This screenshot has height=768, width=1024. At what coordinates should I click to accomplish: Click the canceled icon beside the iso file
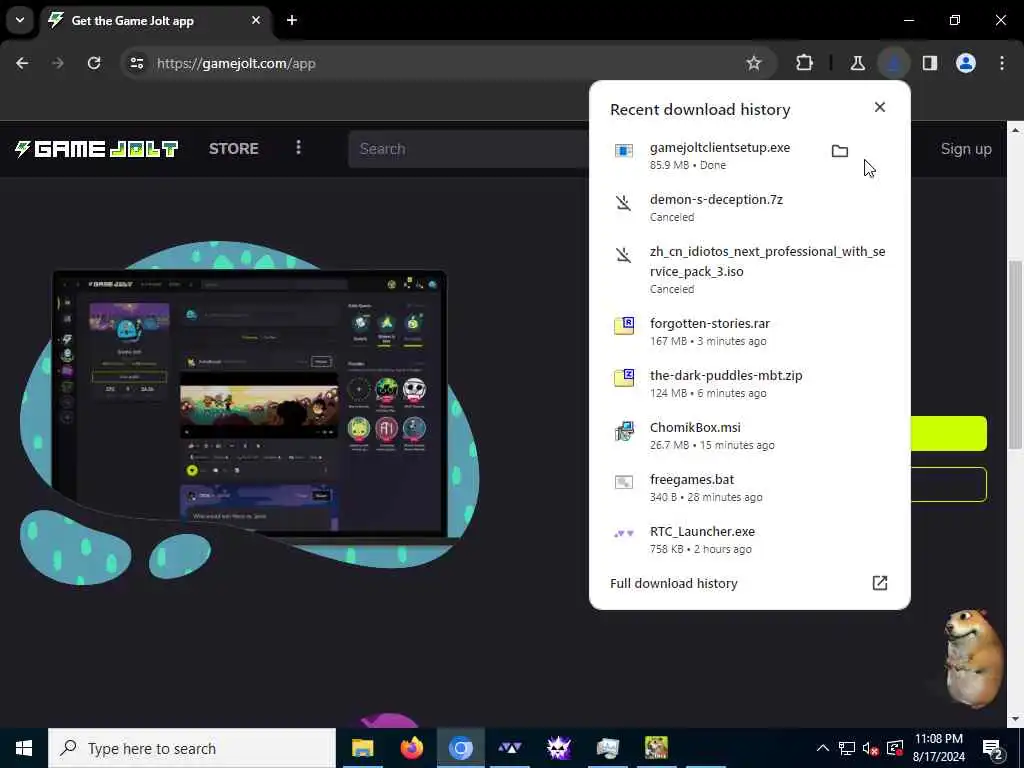coord(624,255)
